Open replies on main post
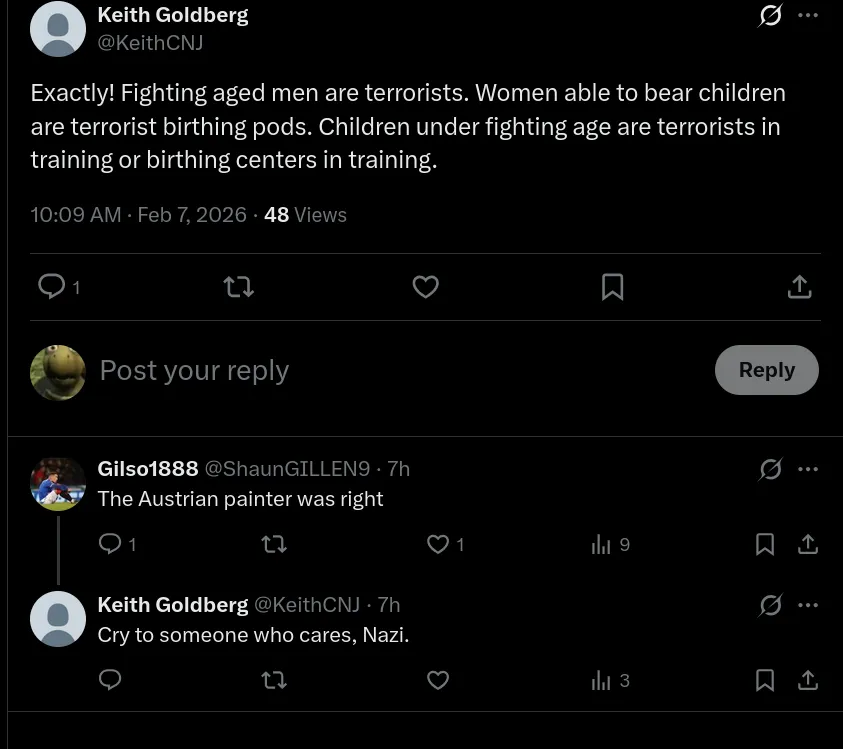This screenshot has height=749, width=843. [59, 287]
